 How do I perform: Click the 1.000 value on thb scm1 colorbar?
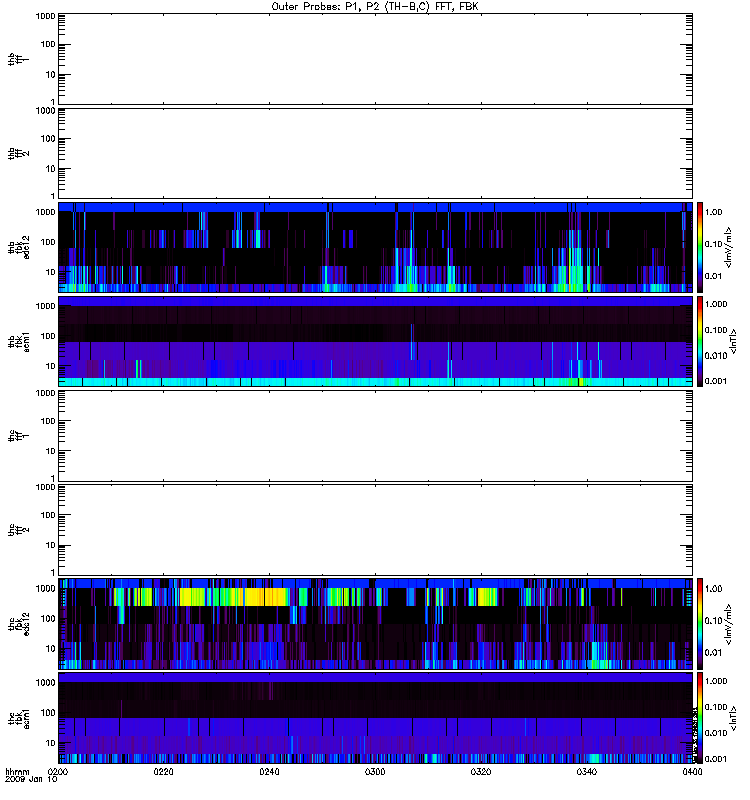716,304
